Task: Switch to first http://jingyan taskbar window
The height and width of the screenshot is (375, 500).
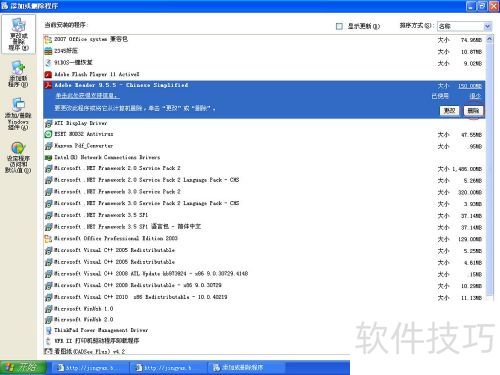Action: click(90, 368)
